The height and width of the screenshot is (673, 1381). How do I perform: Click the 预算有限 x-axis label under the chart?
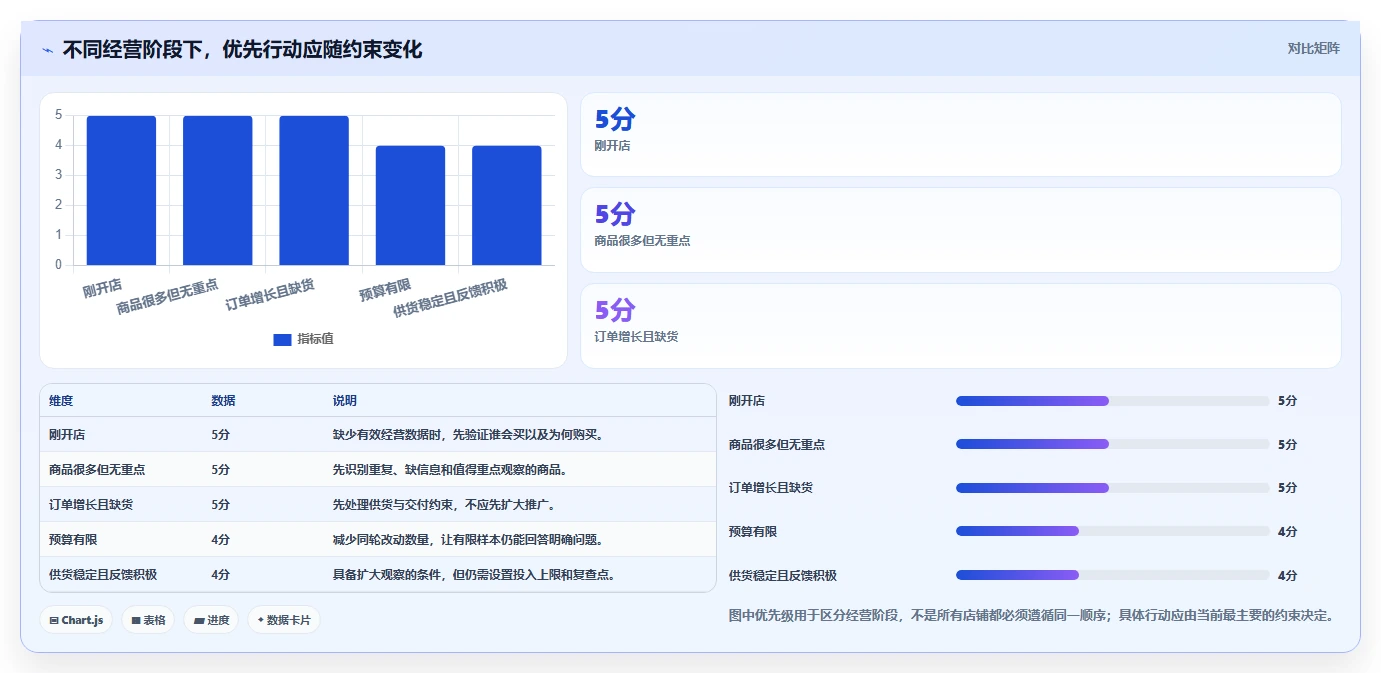pyautogui.click(x=386, y=292)
